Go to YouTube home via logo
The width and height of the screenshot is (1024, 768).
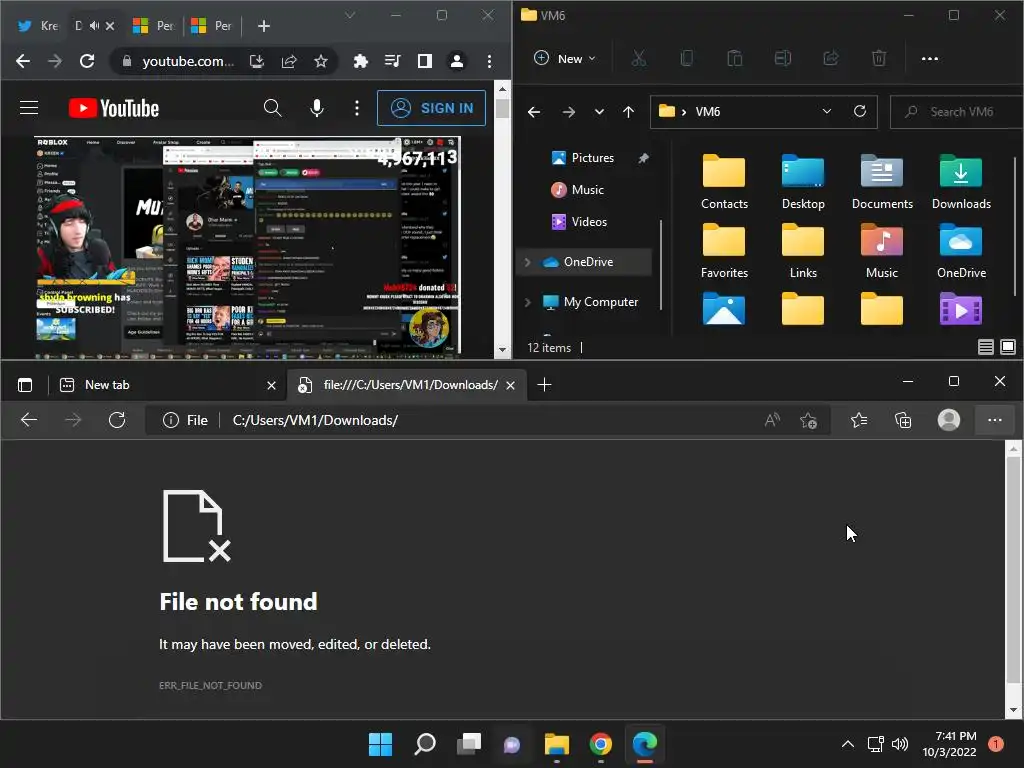(x=114, y=108)
